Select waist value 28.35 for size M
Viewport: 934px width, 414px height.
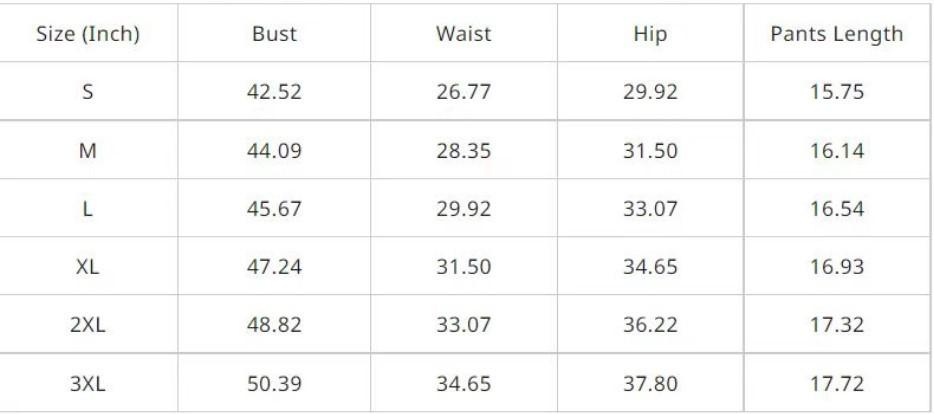(x=463, y=151)
